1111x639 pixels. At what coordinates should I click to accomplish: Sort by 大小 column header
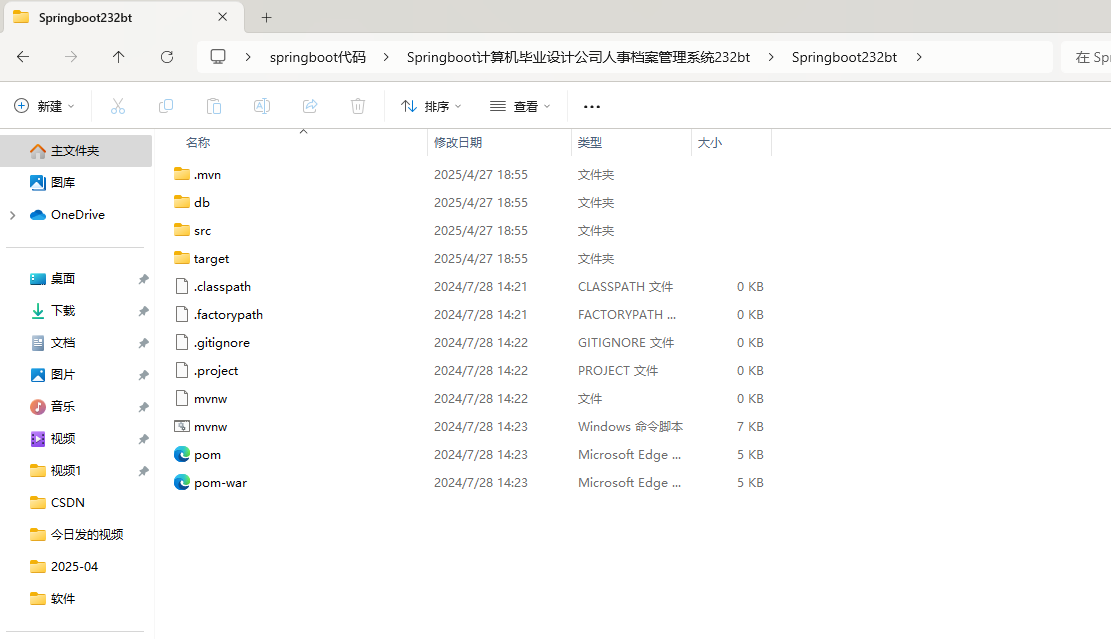pos(709,142)
